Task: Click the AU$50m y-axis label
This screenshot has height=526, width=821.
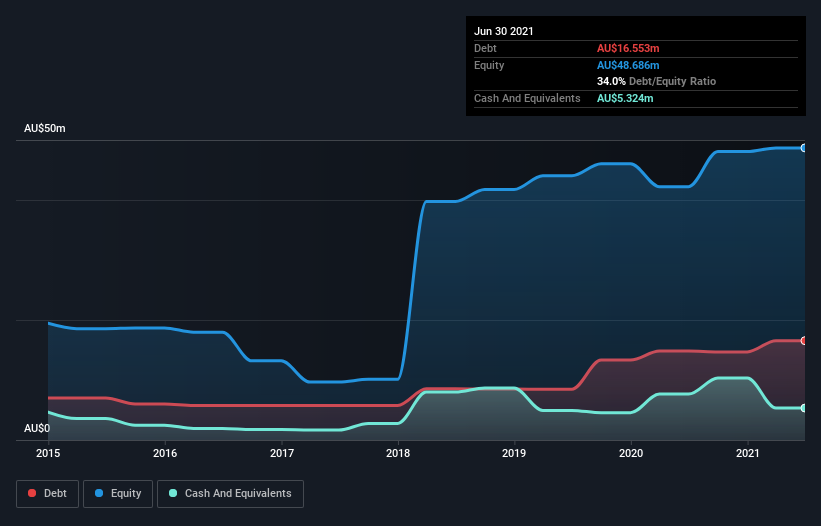Action: [45, 128]
